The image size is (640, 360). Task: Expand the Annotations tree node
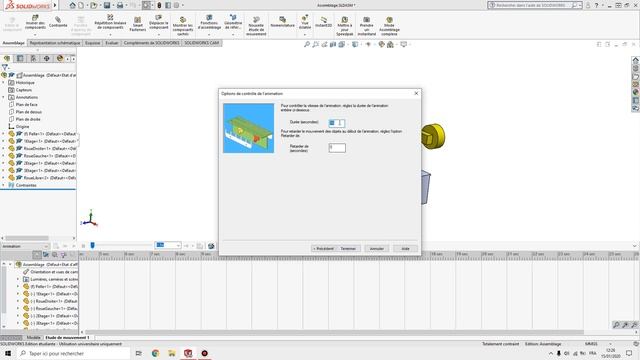click(x=3, y=98)
